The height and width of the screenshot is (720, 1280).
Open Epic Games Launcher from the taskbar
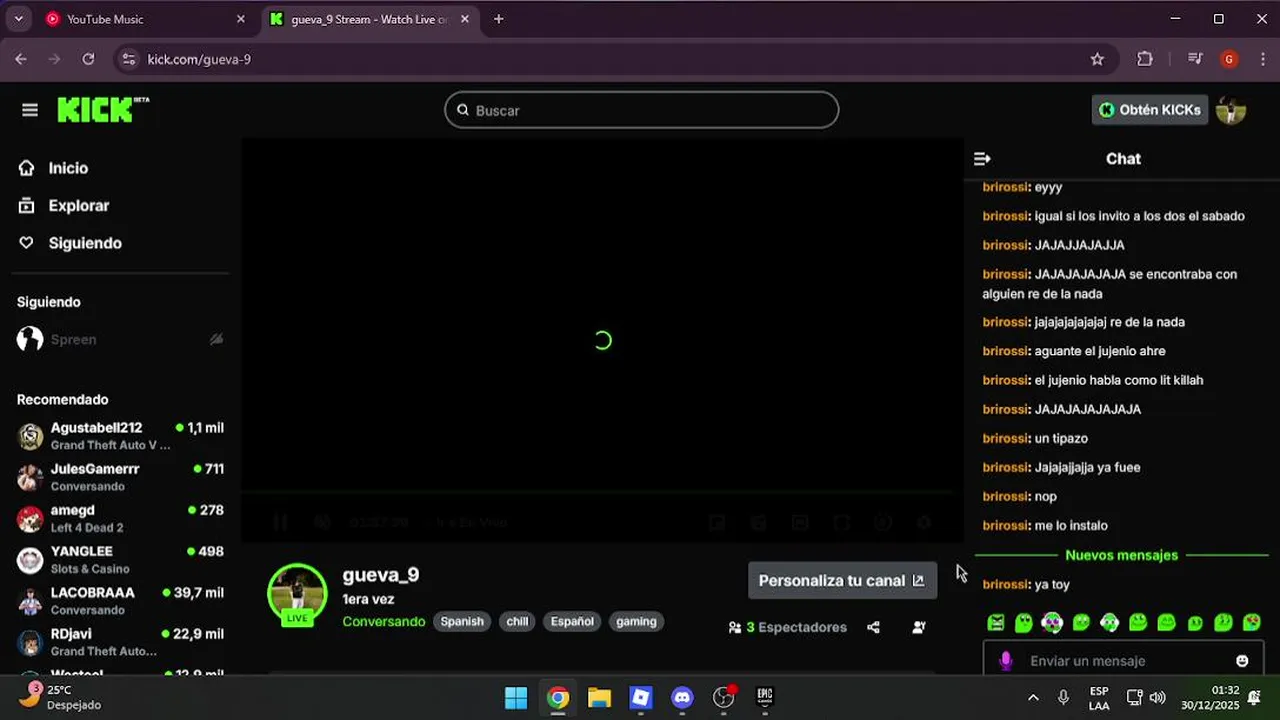pyautogui.click(x=765, y=697)
